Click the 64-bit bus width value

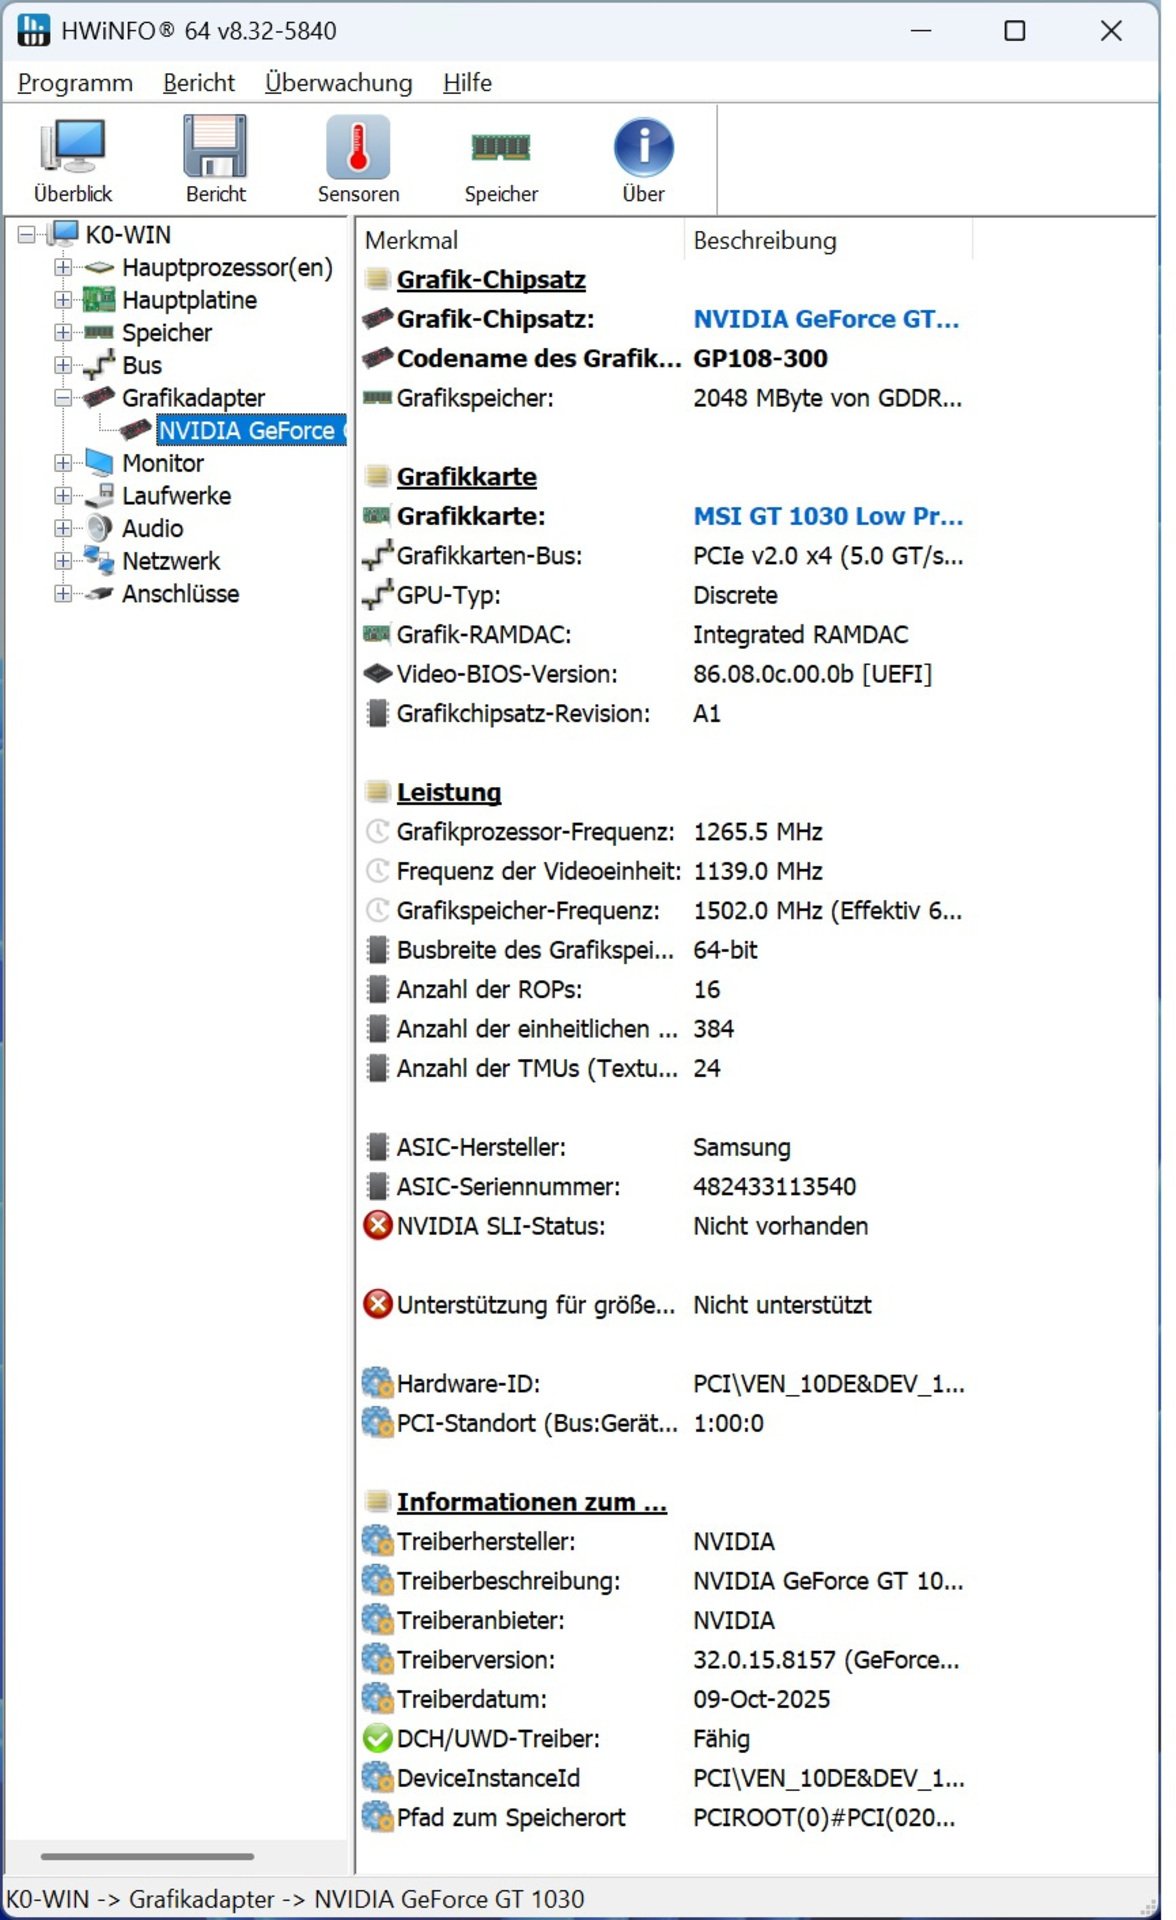725,950
